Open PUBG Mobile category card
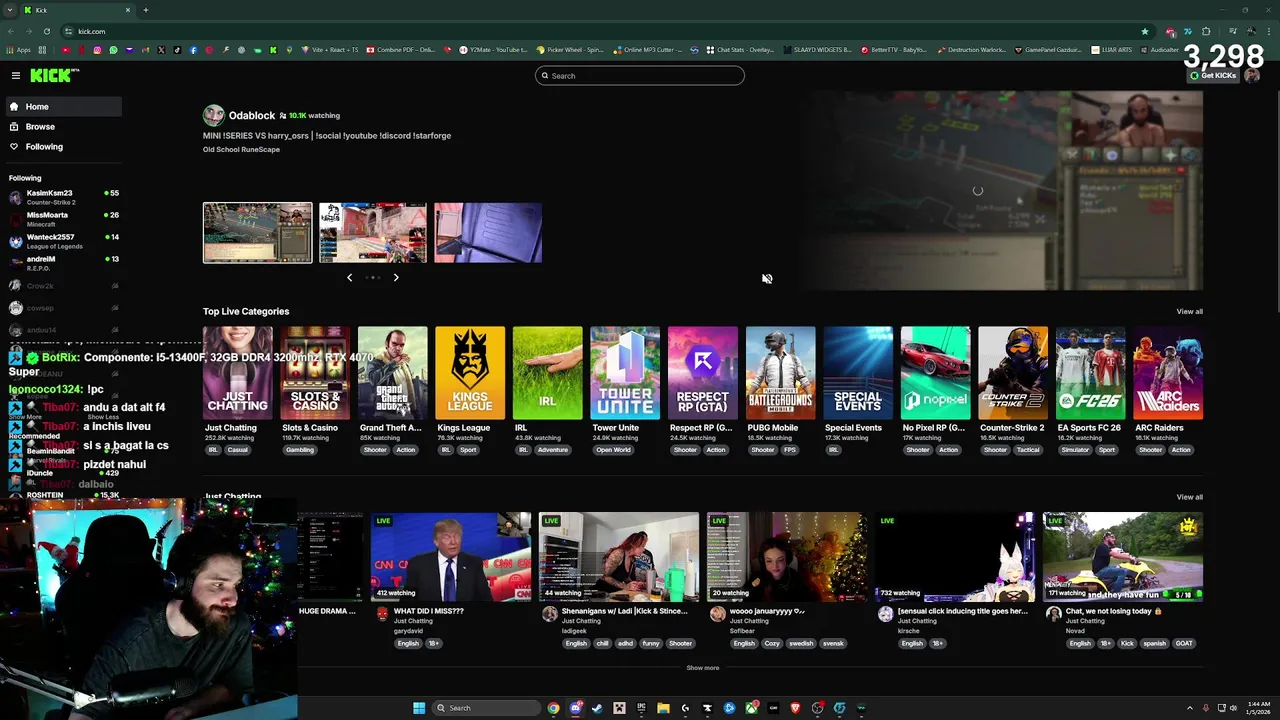 (x=780, y=373)
